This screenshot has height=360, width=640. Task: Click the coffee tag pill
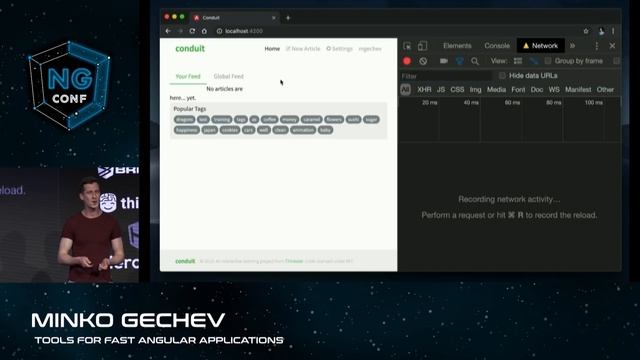point(269,119)
